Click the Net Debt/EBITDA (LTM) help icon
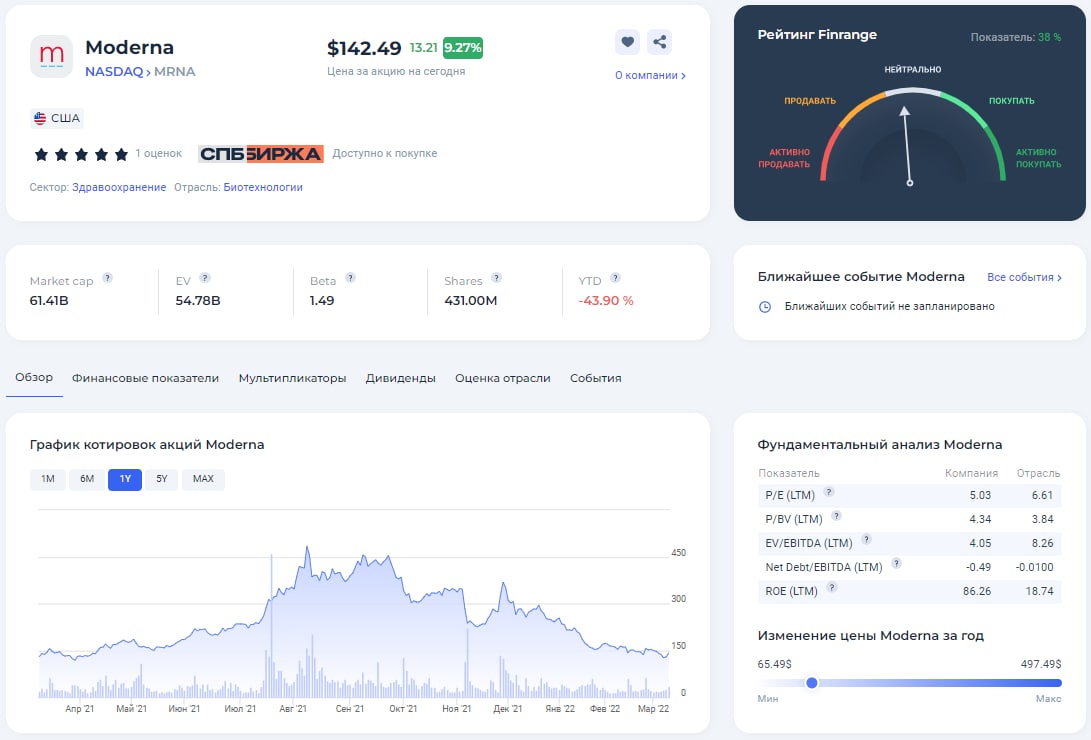Image resolution: width=1091 pixels, height=740 pixels. [x=896, y=563]
